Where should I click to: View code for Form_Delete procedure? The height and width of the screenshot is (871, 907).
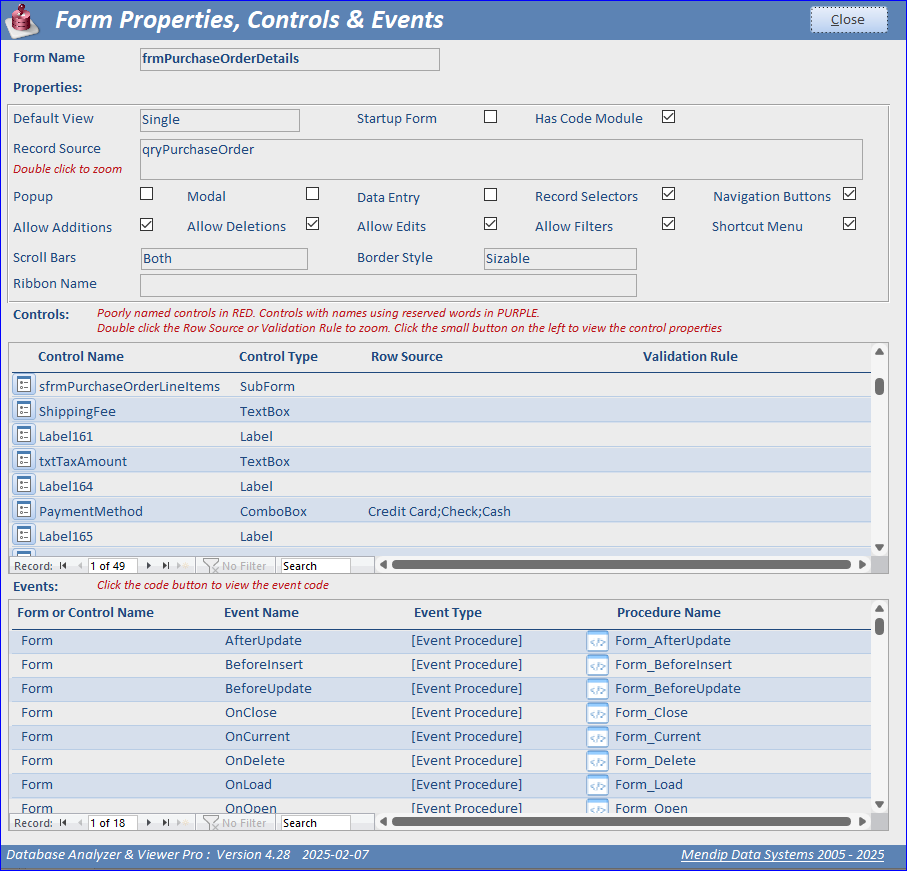(x=597, y=762)
